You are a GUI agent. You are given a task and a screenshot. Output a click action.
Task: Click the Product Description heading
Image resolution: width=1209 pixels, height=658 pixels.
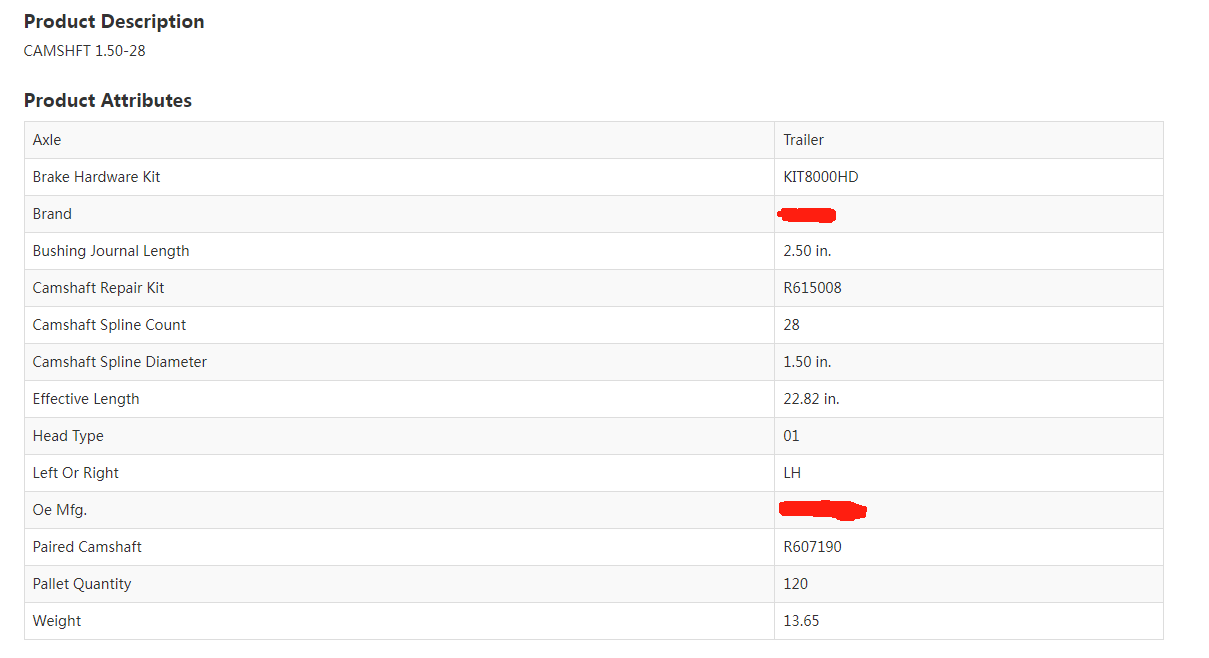pos(114,22)
